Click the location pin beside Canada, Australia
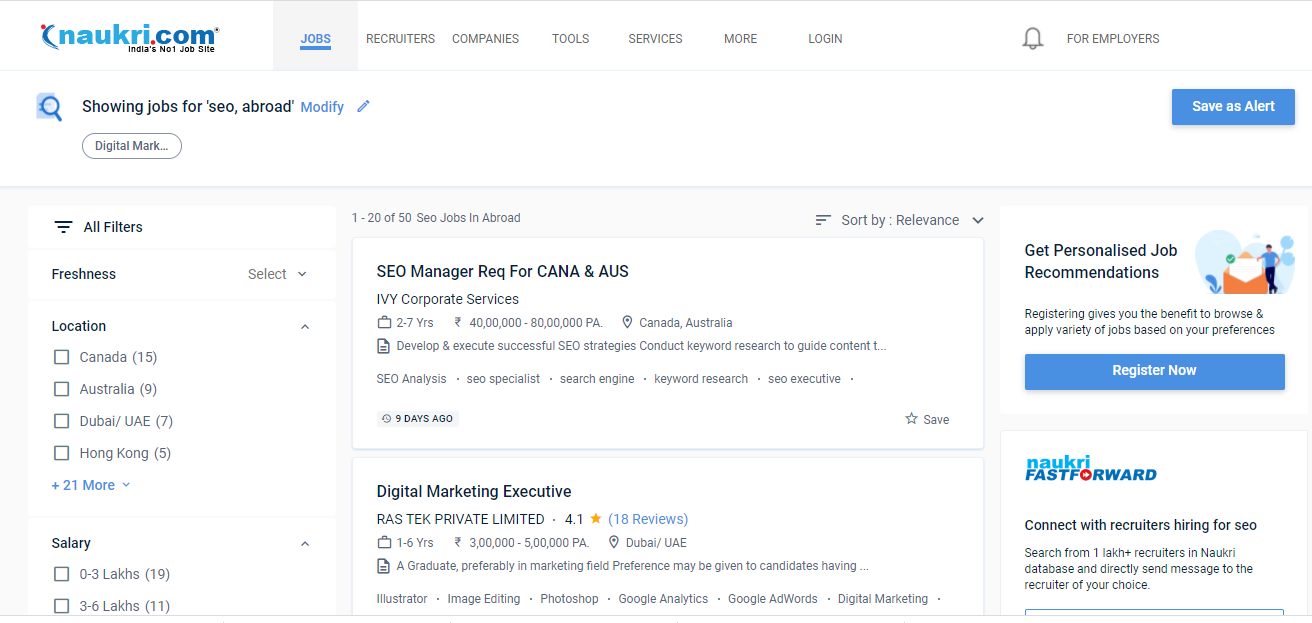The height and width of the screenshot is (623, 1312). tap(628, 323)
